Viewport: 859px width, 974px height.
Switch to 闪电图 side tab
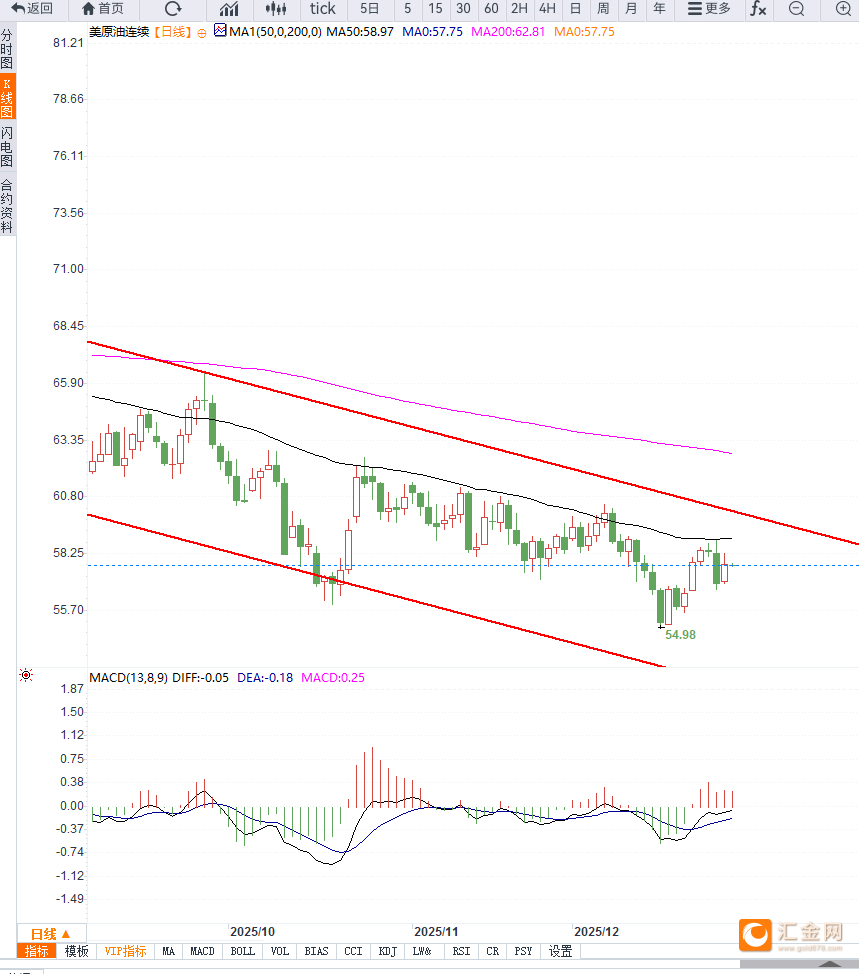pyautogui.click(x=7, y=147)
